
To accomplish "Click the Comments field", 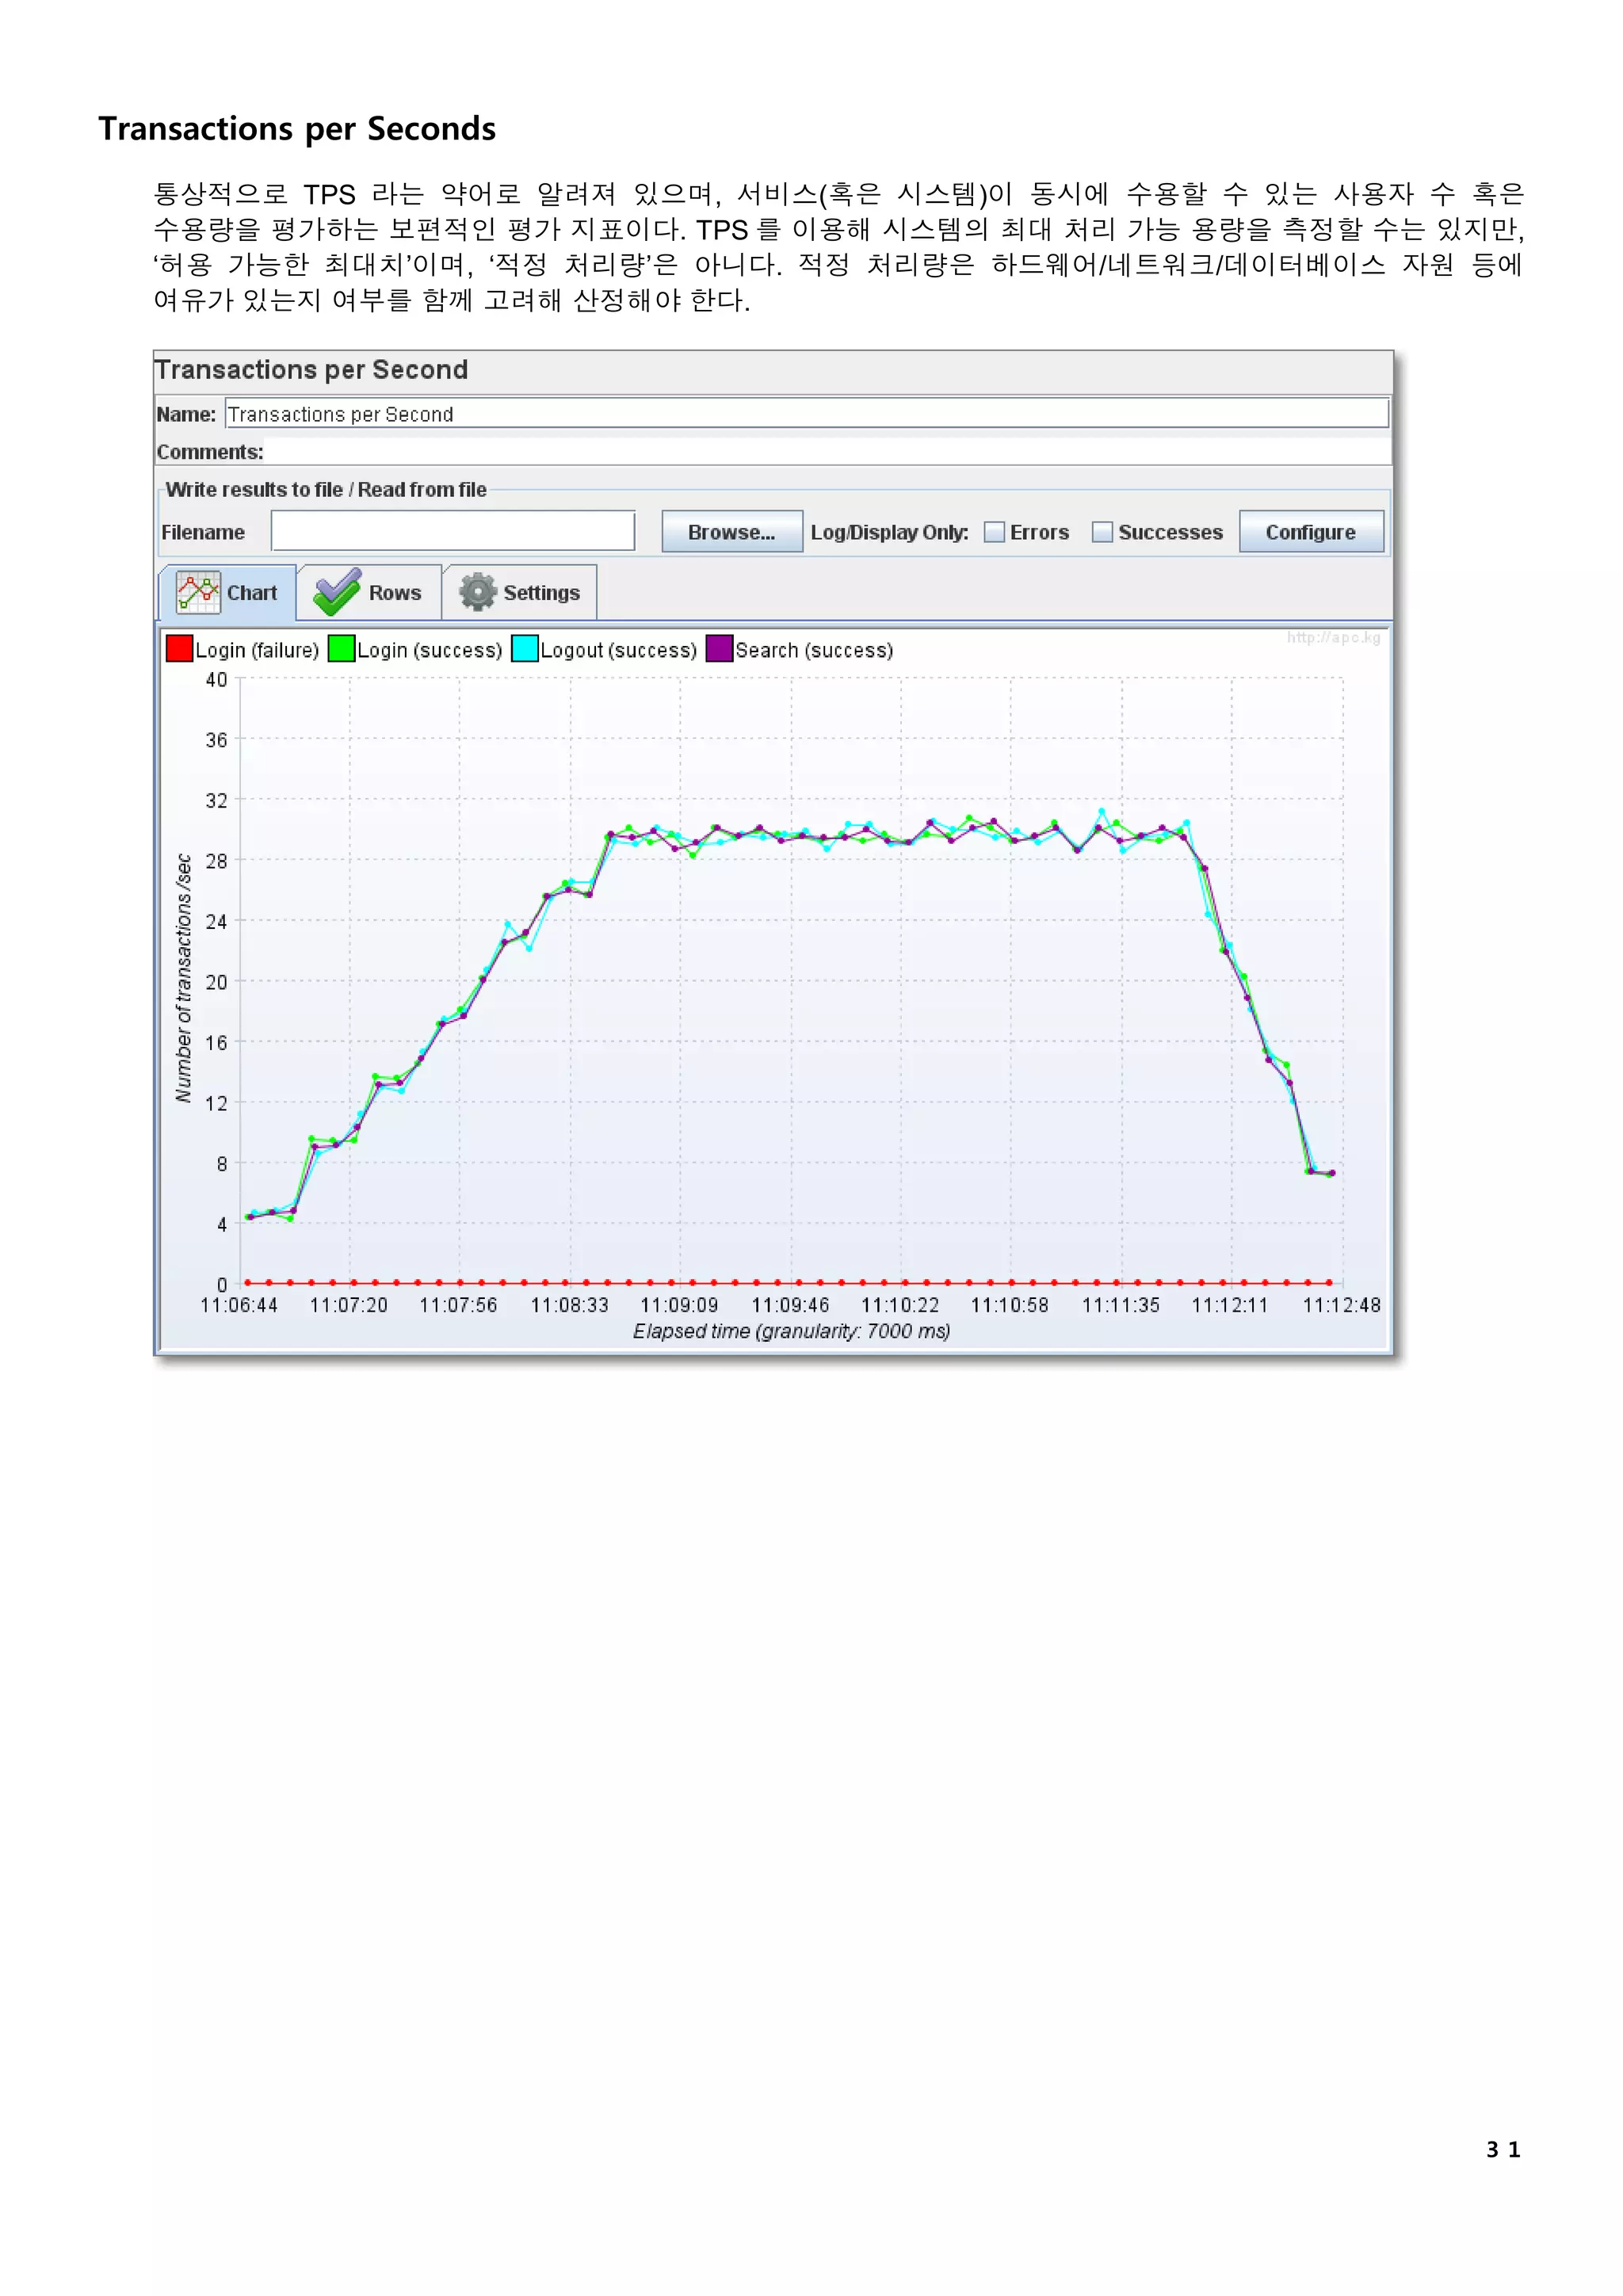I will tap(826, 452).
